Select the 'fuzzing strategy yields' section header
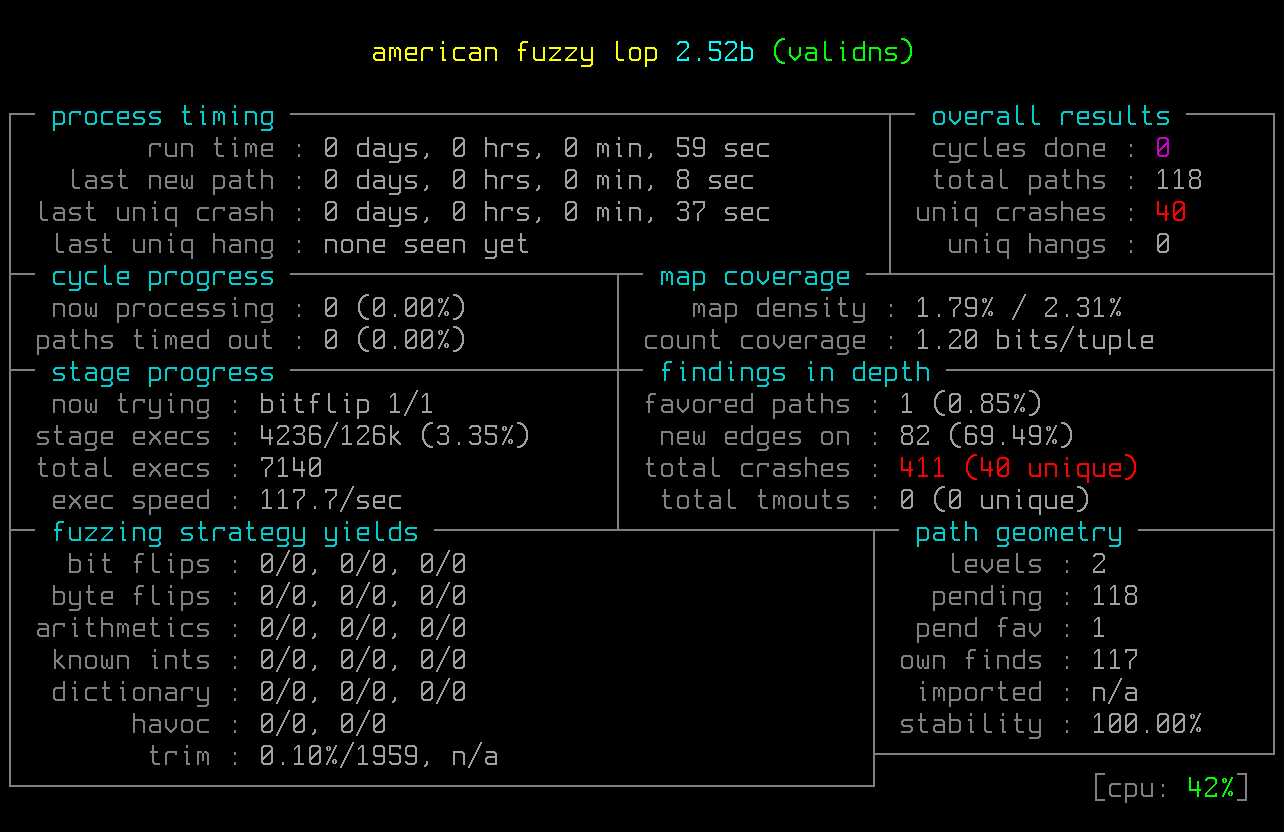The width and height of the screenshot is (1284, 832). click(x=235, y=533)
